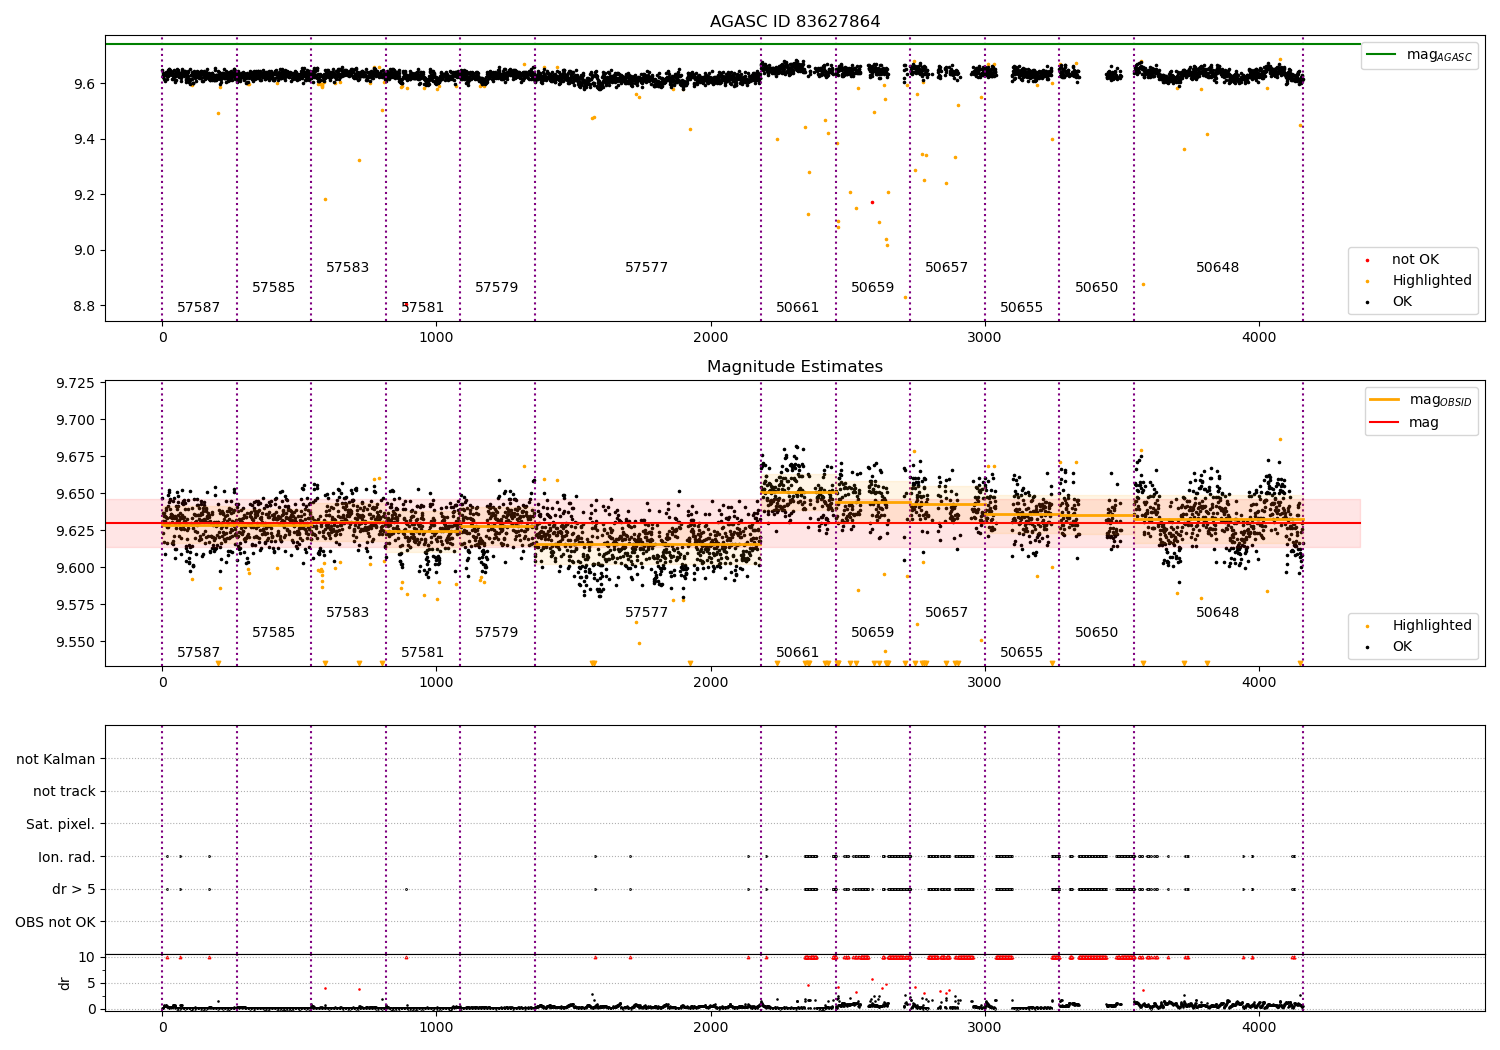This screenshot has width=1500, height=1050.
Task: Click the mag AGASC legend label
Action: pos(1439,55)
